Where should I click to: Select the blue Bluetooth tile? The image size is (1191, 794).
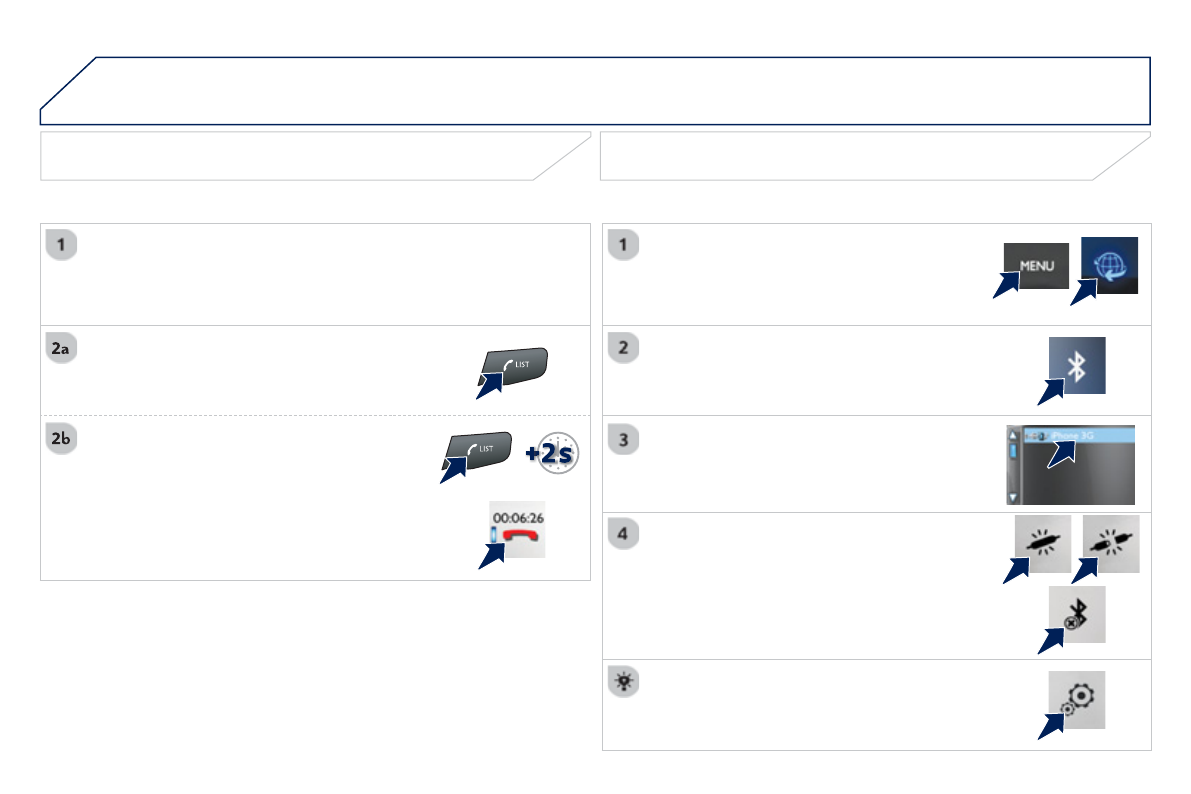[1076, 366]
